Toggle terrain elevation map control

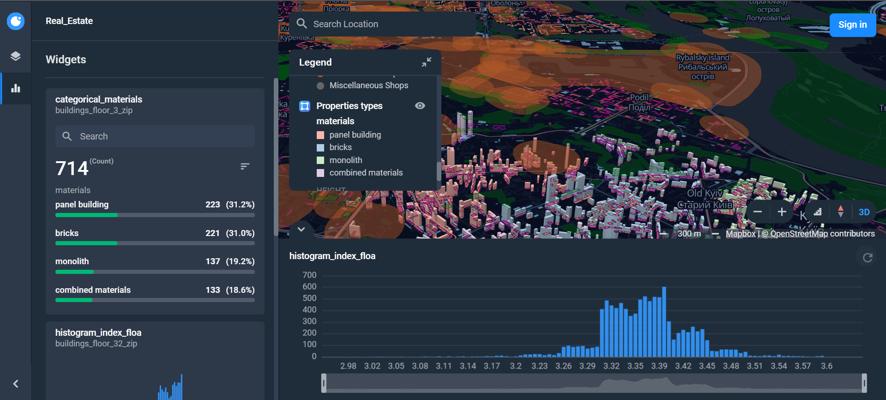click(x=817, y=212)
